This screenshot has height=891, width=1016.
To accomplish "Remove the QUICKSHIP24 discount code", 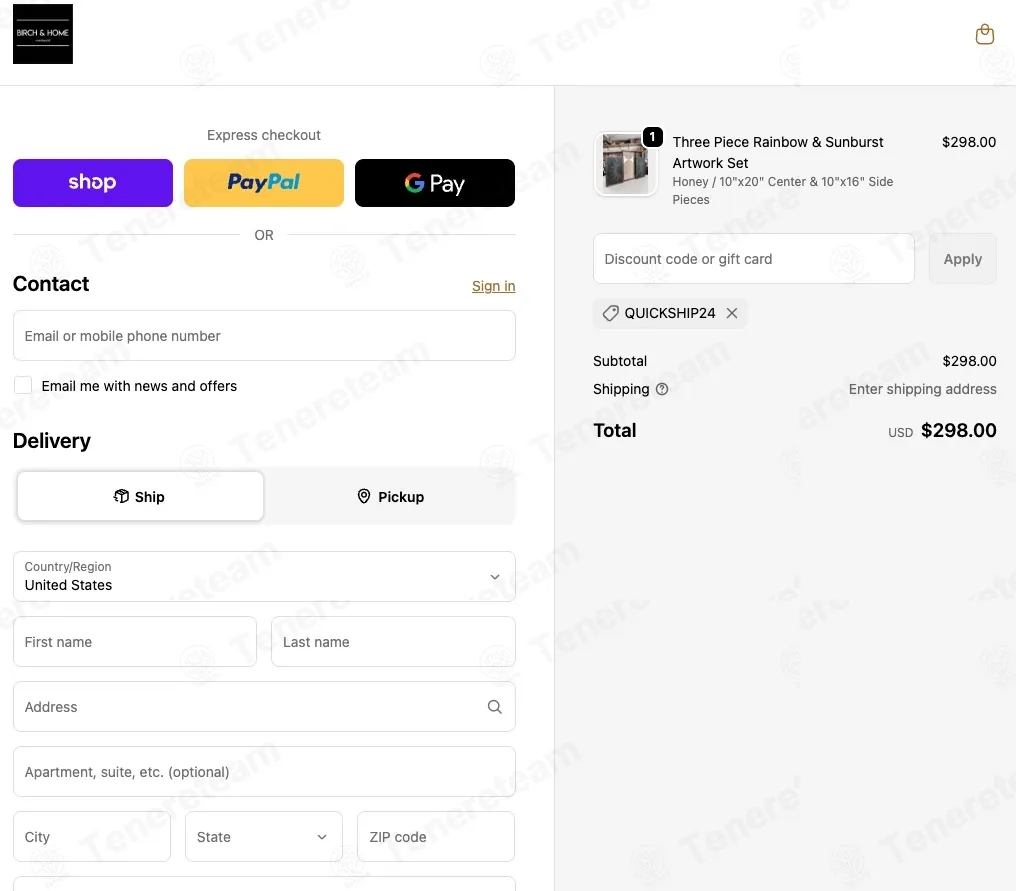I will tap(732, 313).
